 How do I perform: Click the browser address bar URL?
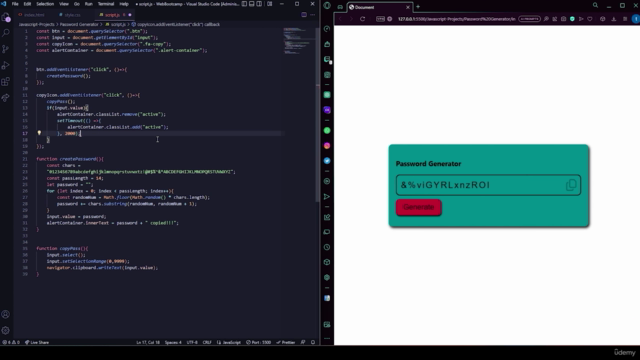coord(456,19)
